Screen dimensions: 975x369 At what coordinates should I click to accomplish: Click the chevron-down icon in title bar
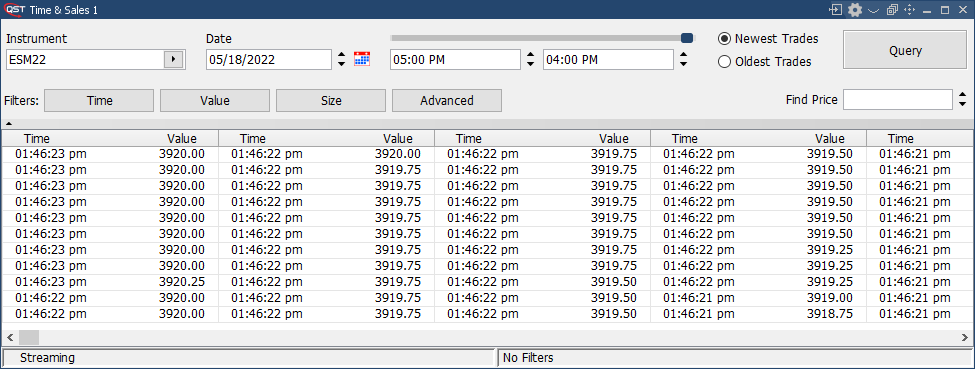point(873,11)
